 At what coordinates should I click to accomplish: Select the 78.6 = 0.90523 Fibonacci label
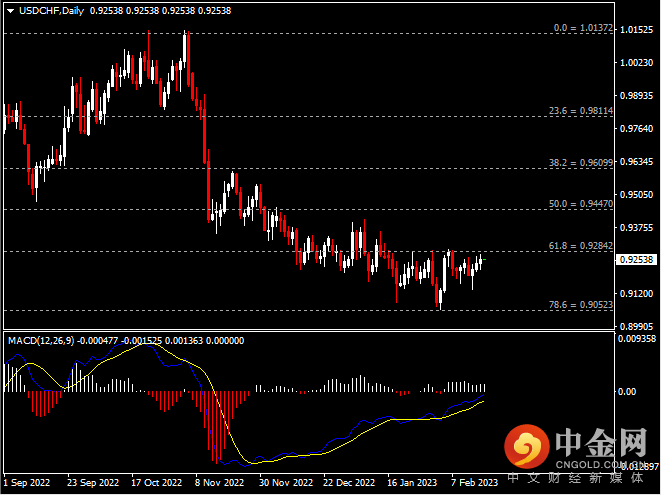tap(583, 303)
